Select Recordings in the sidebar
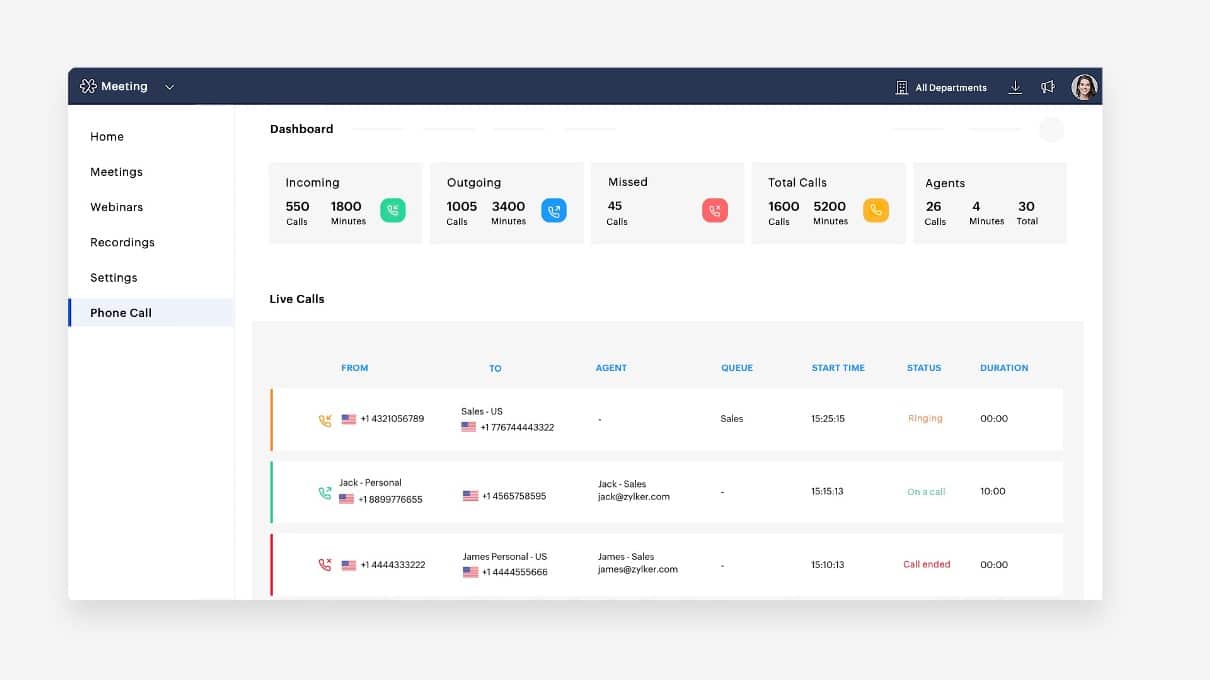Image resolution: width=1210 pixels, height=680 pixels. pyautogui.click(x=122, y=242)
